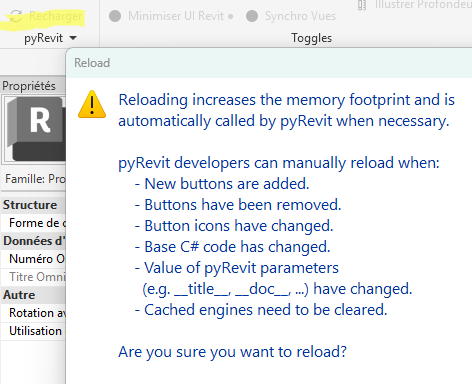
Task: Open the pyRevit panel dropdown arrow
Action: coord(73,38)
